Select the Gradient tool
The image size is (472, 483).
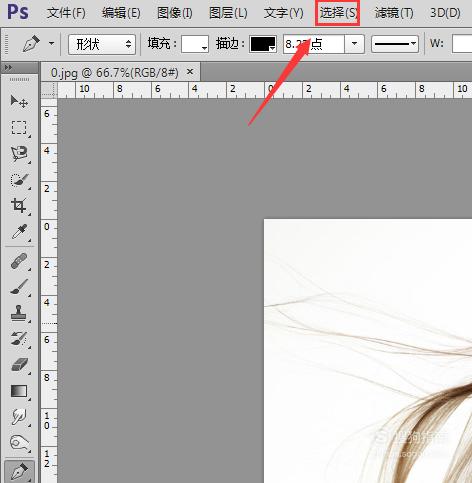19,391
